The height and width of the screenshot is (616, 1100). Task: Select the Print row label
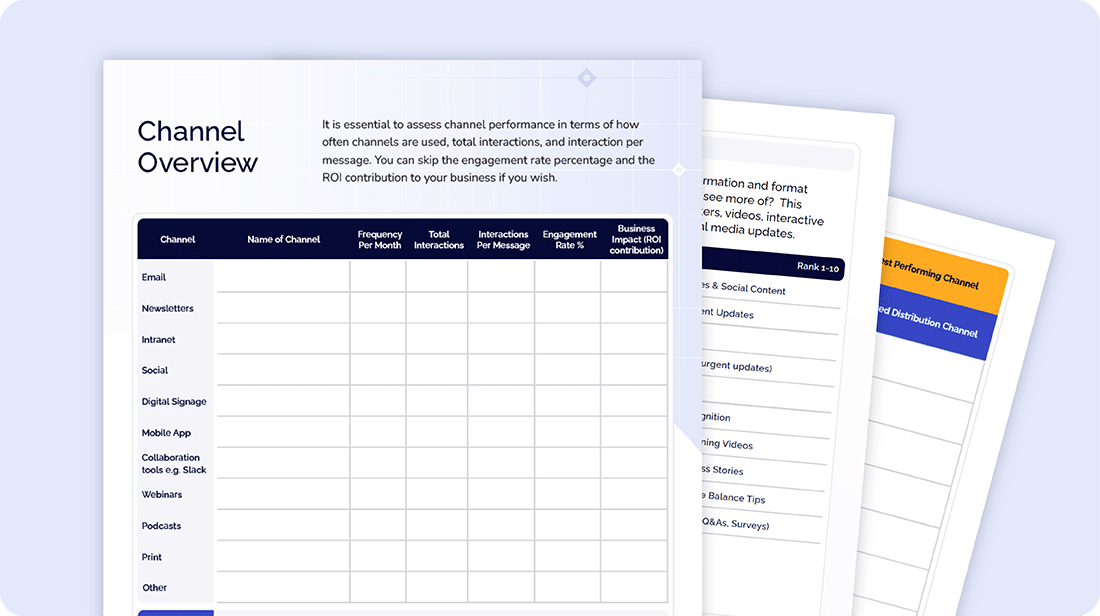click(152, 557)
